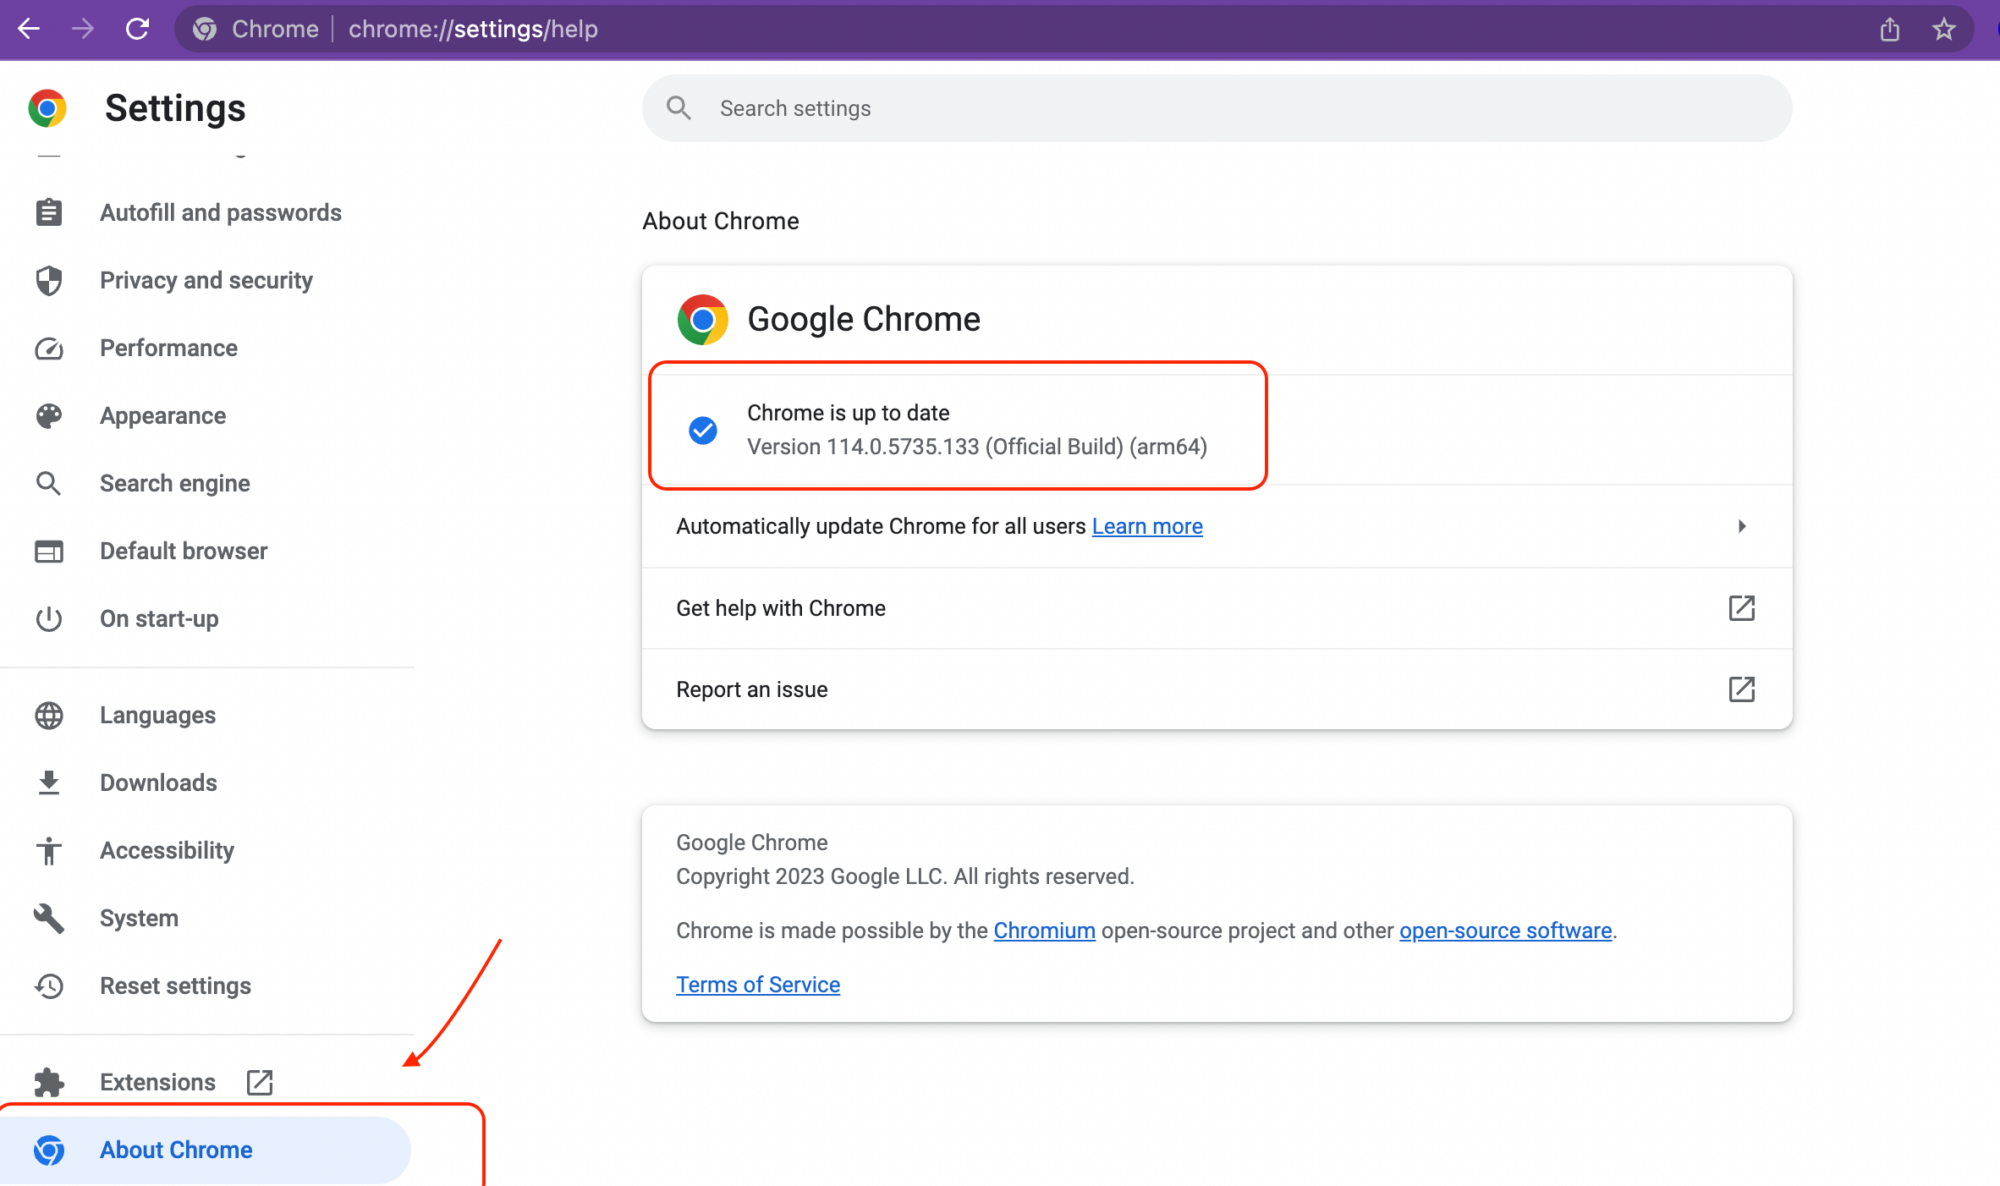Viewport: 2000px width, 1186px height.
Task: Bookmark page with star icon
Action: tap(1943, 29)
